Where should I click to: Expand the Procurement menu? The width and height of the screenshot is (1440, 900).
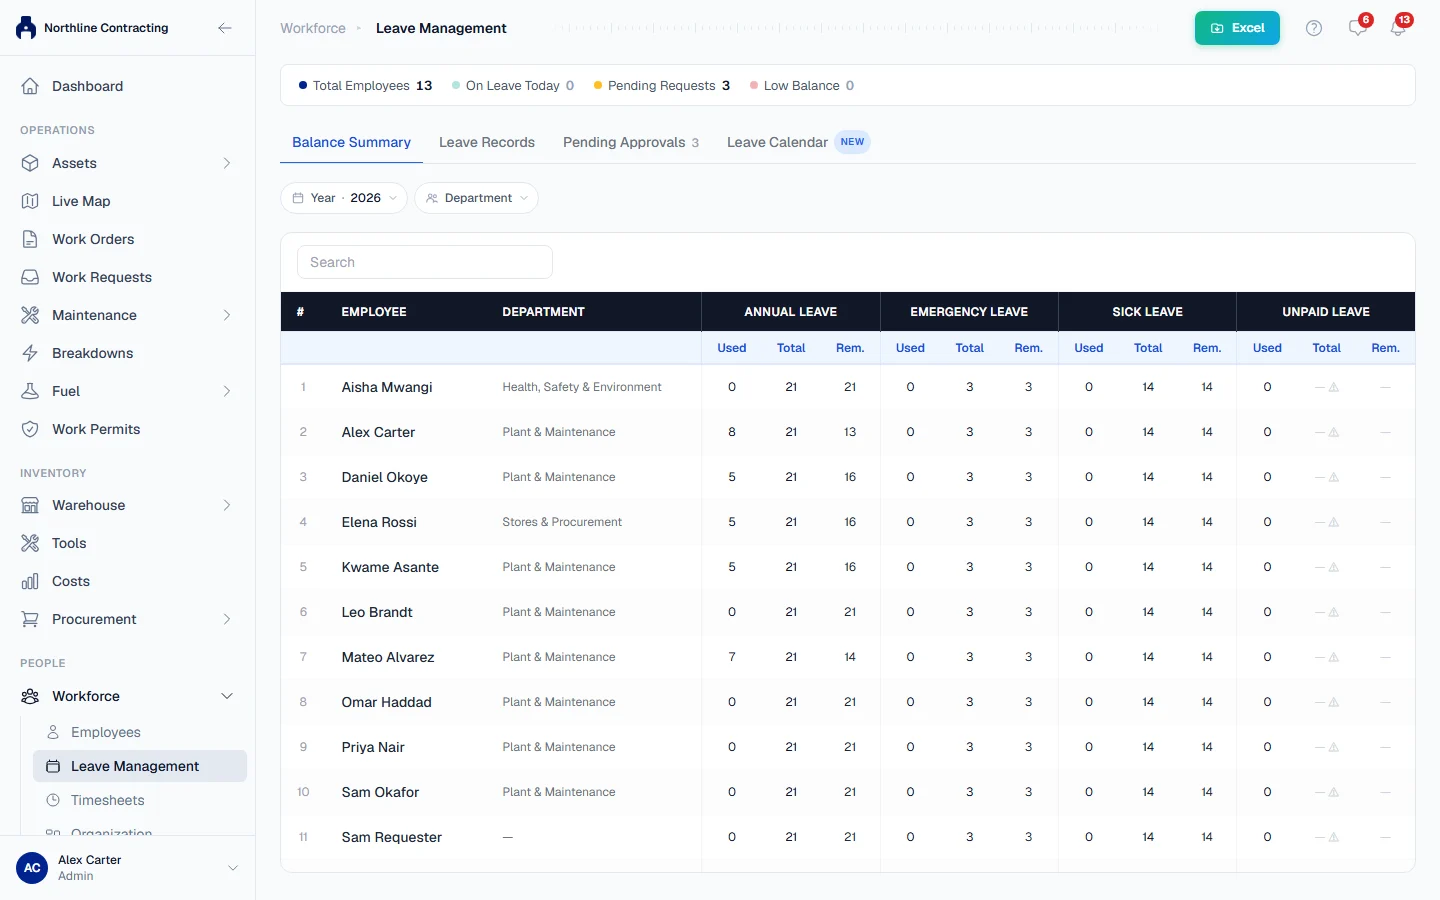pos(128,619)
